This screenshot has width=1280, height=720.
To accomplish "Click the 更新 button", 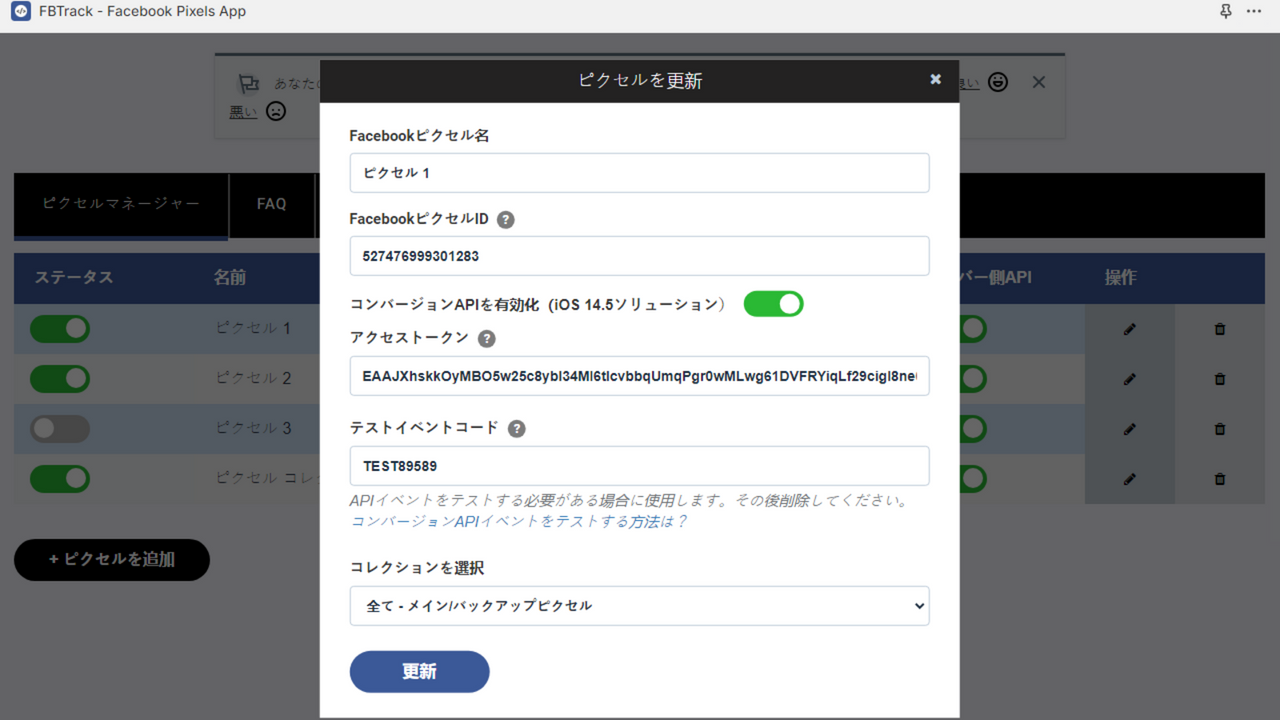I will tap(419, 672).
